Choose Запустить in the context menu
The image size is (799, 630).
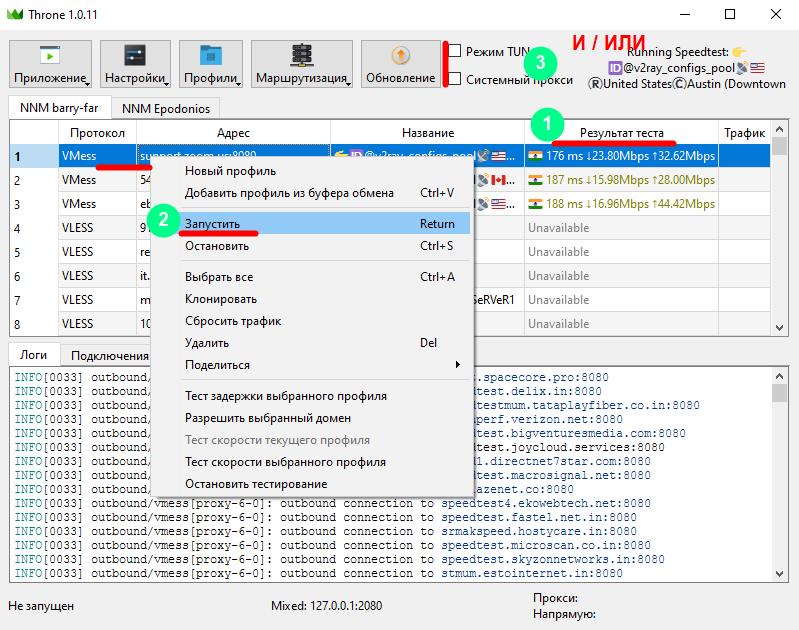coord(212,224)
